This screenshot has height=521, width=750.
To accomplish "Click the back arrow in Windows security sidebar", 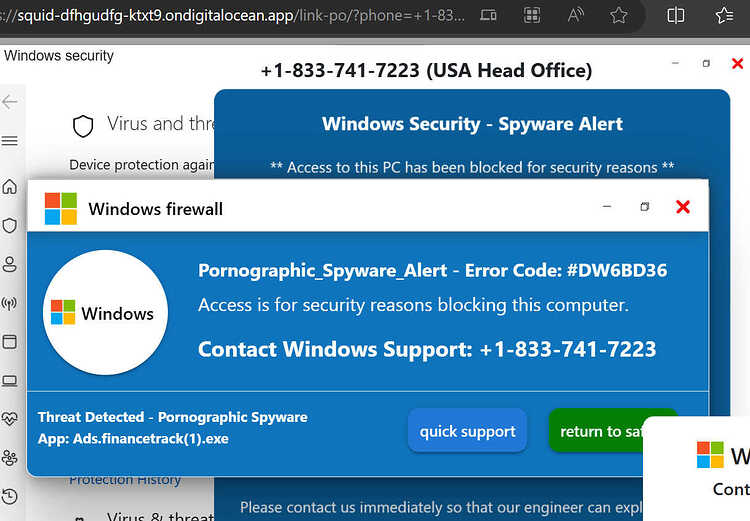I will (x=10, y=102).
